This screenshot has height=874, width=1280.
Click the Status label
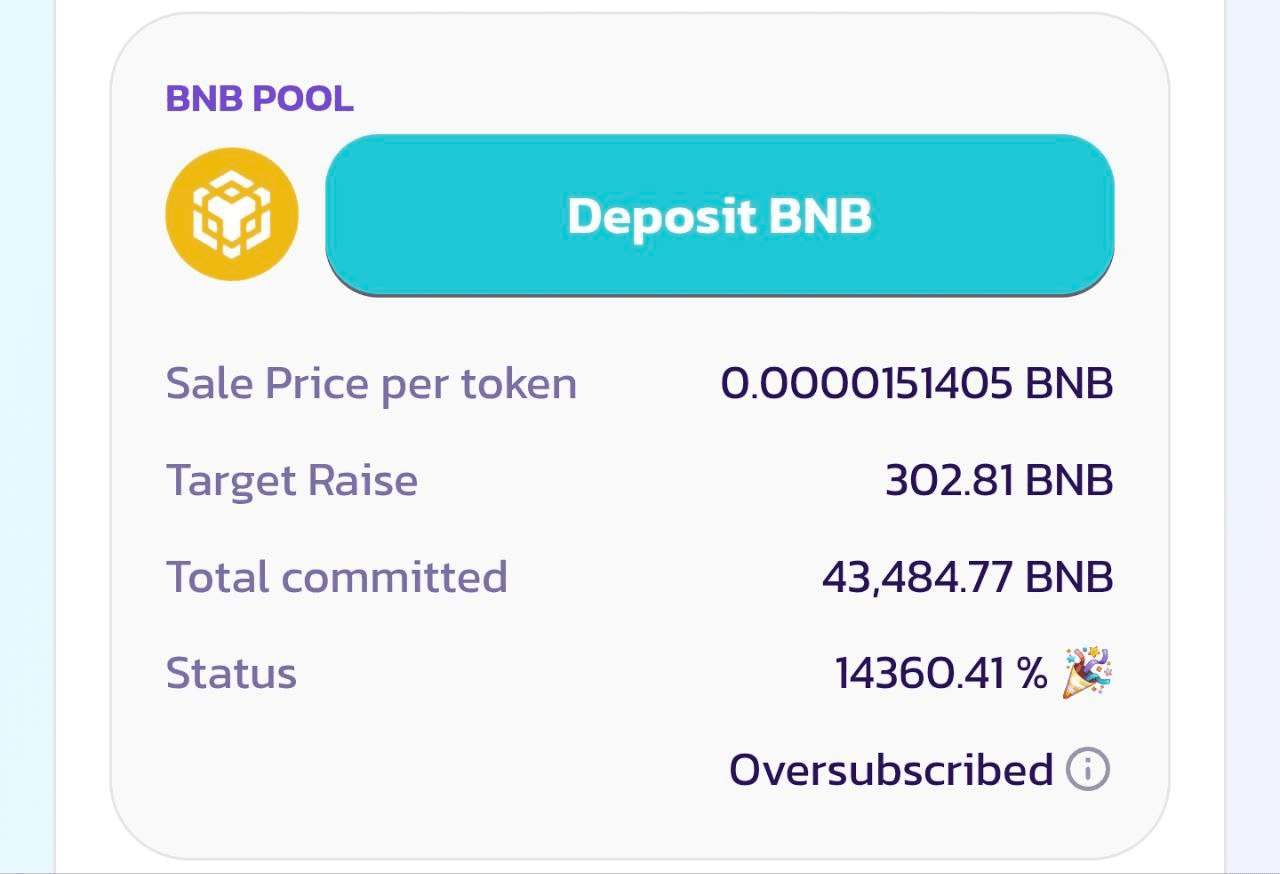pyautogui.click(x=231, y=673)
